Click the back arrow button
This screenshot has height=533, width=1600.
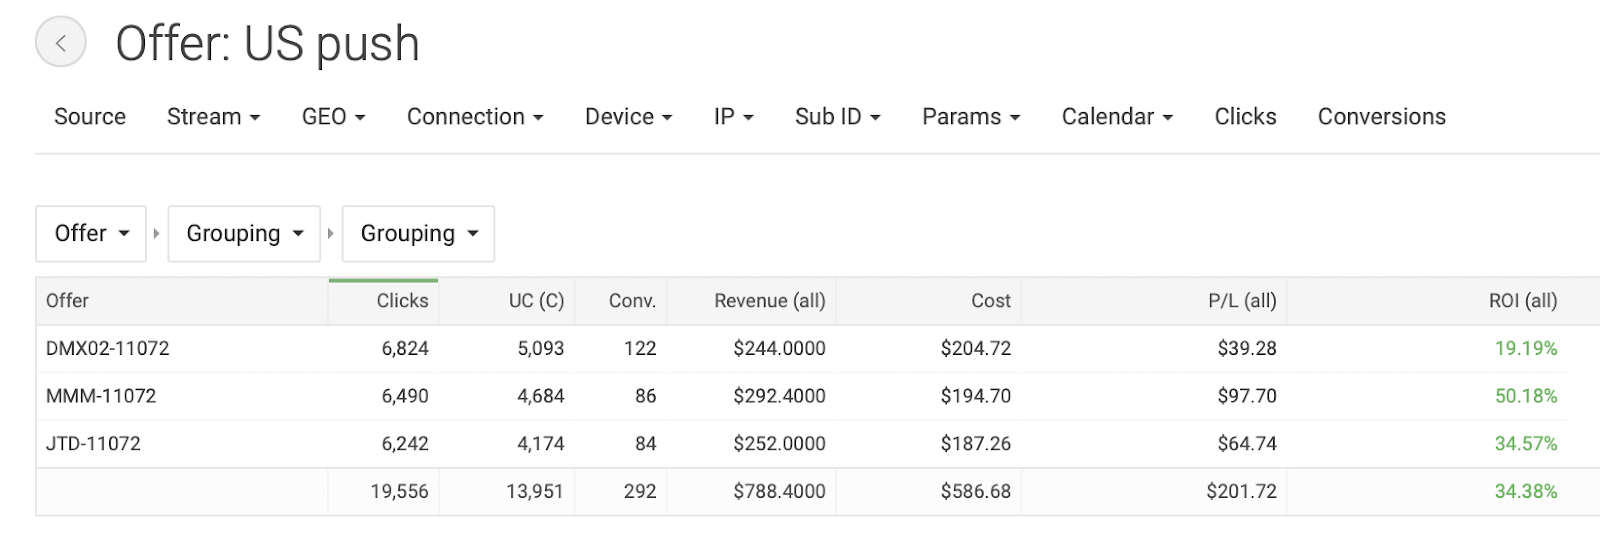(60, 43)
